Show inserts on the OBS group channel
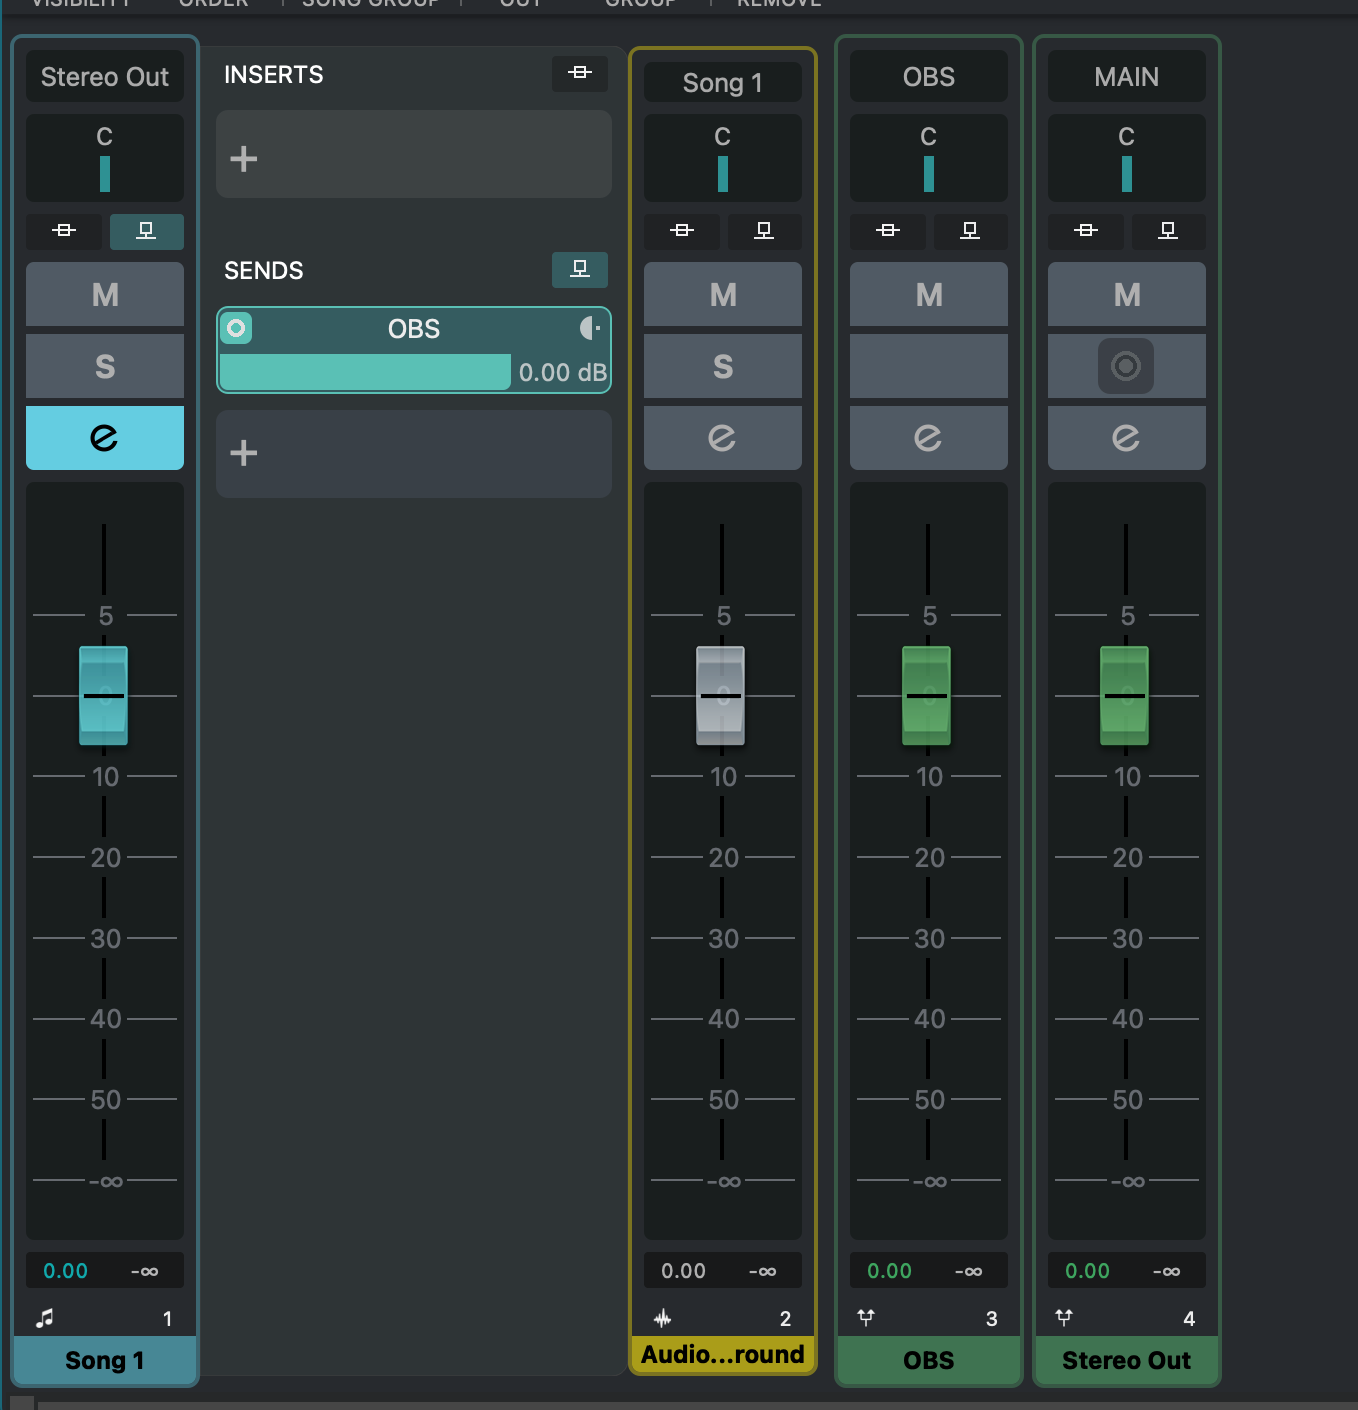This screenshot has height=1410, width=1358. pos(887,231)
